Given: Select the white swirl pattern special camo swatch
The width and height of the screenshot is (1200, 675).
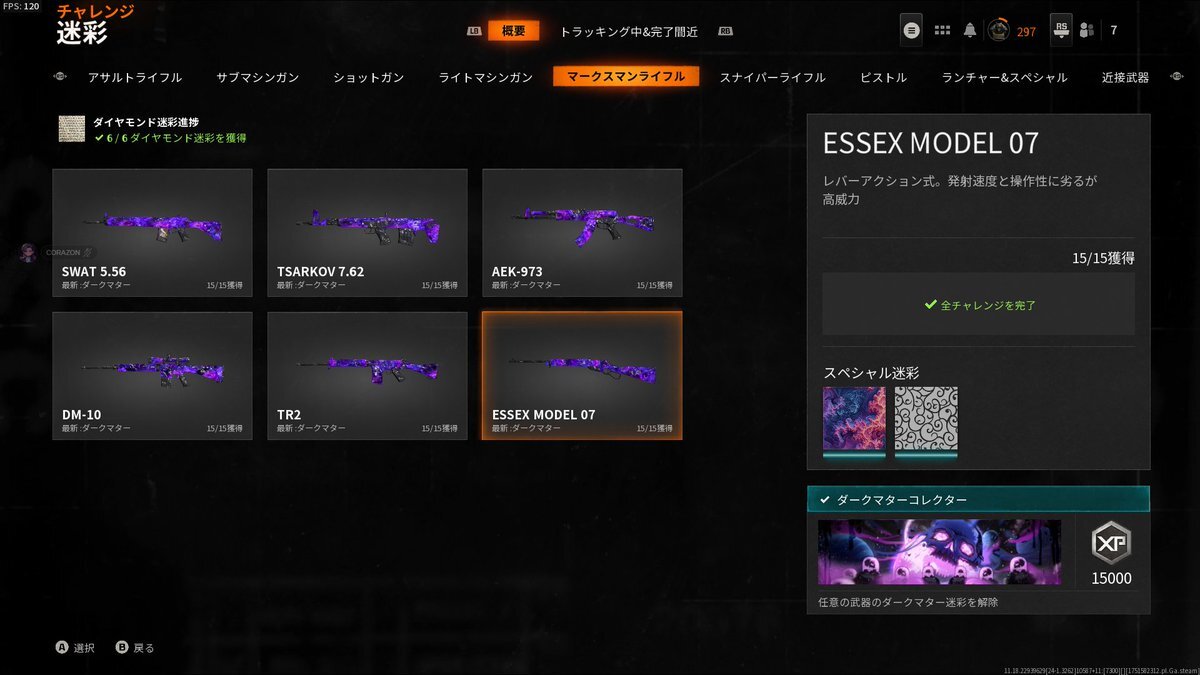Looking at the screenshot, I should click(926, 422).
